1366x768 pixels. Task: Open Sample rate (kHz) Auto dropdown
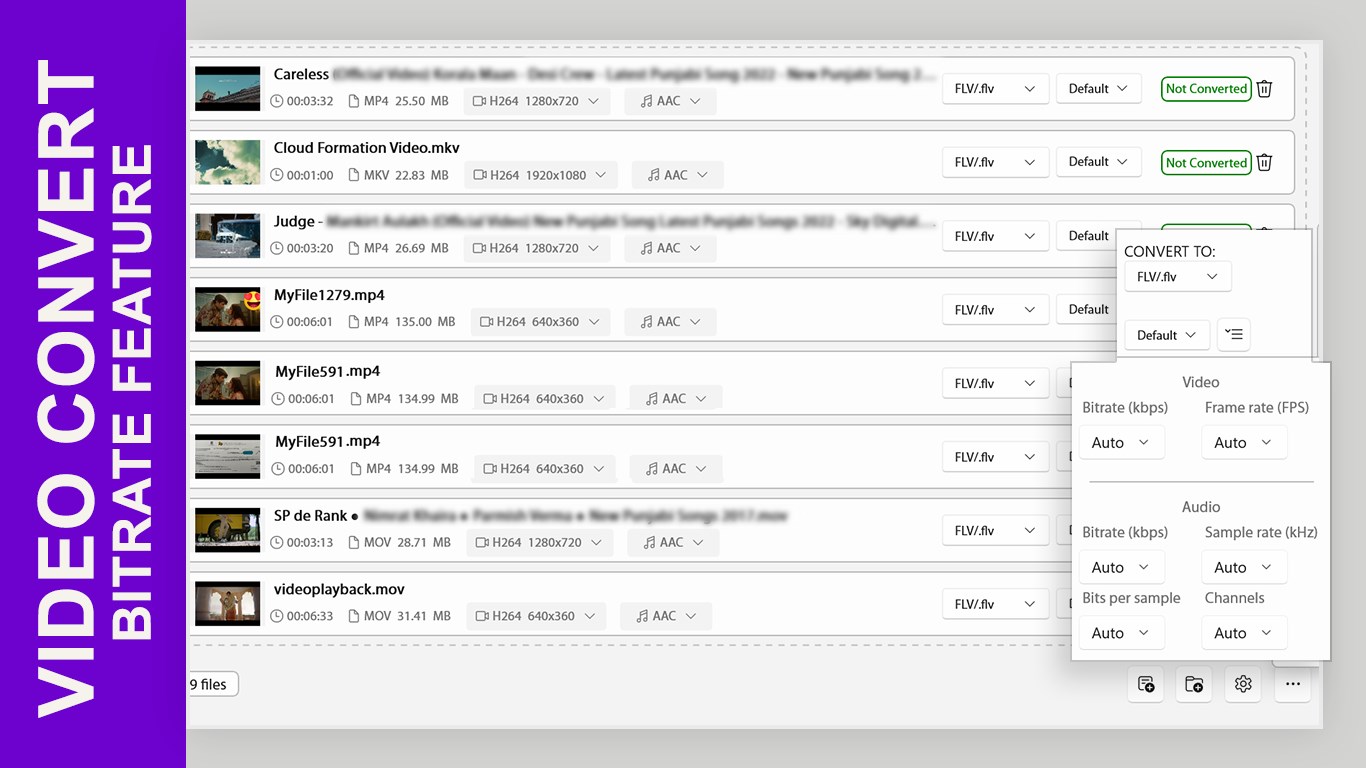pos(1244,567)
